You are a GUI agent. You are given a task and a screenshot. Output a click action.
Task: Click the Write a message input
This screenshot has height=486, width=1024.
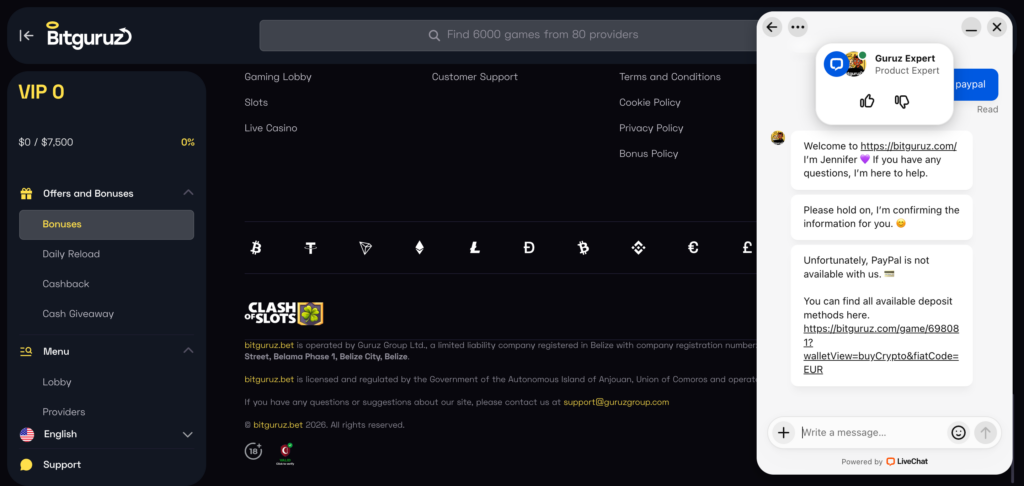tap(872, 432)
